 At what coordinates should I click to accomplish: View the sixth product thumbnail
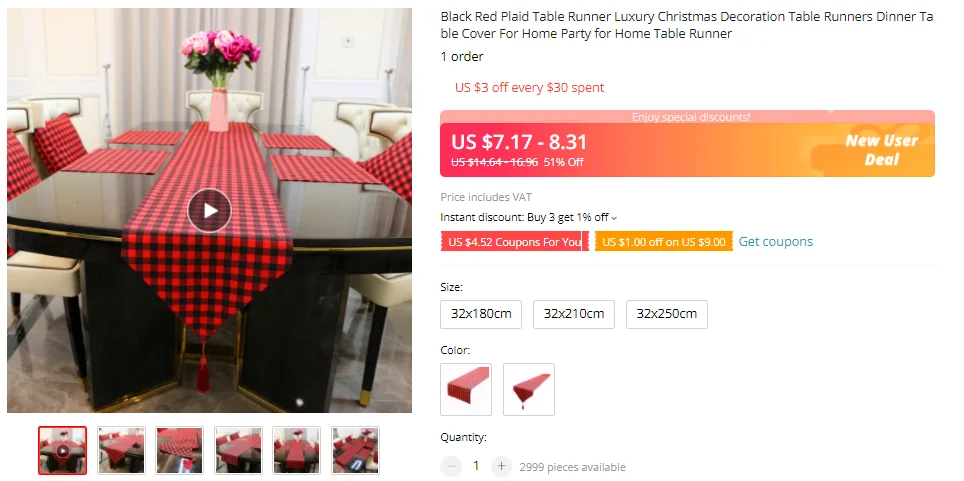click(x=355, y=450)
